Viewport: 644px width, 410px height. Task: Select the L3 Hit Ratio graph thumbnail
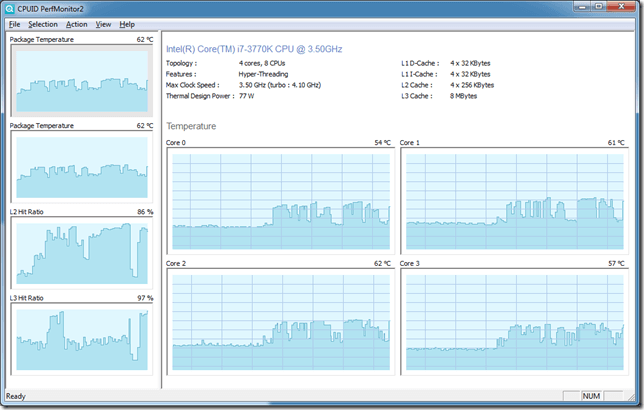(82, 339)
